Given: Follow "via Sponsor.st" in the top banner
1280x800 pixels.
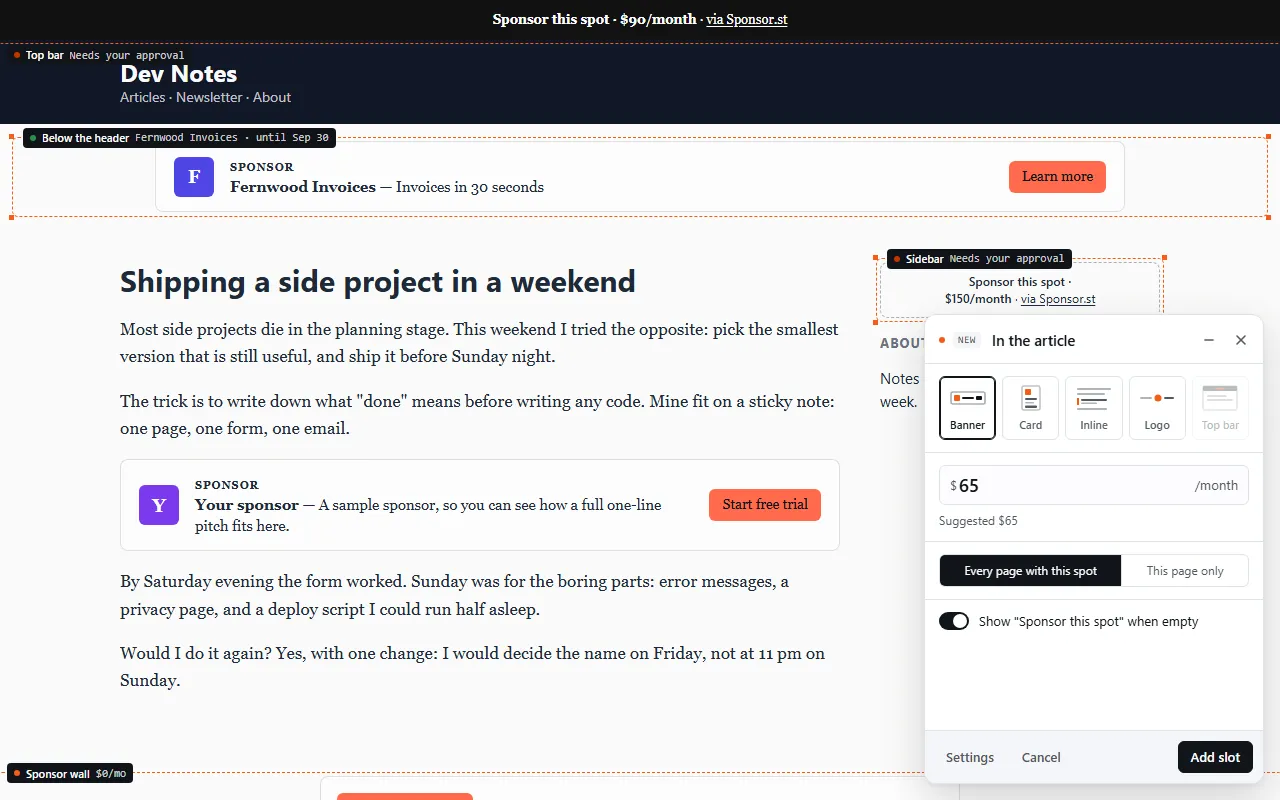Looking at the screenshot, I should pos(747,19).
